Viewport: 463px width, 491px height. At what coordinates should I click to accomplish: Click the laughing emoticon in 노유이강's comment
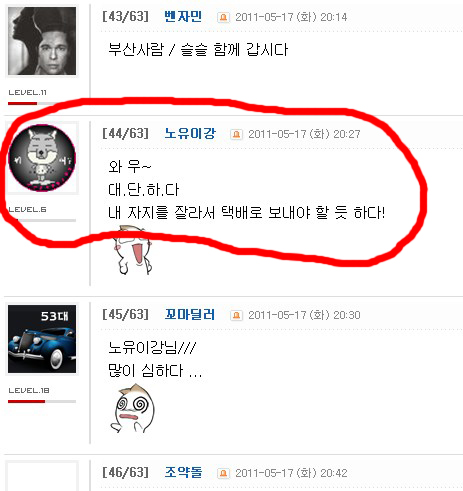pos(132,250)
